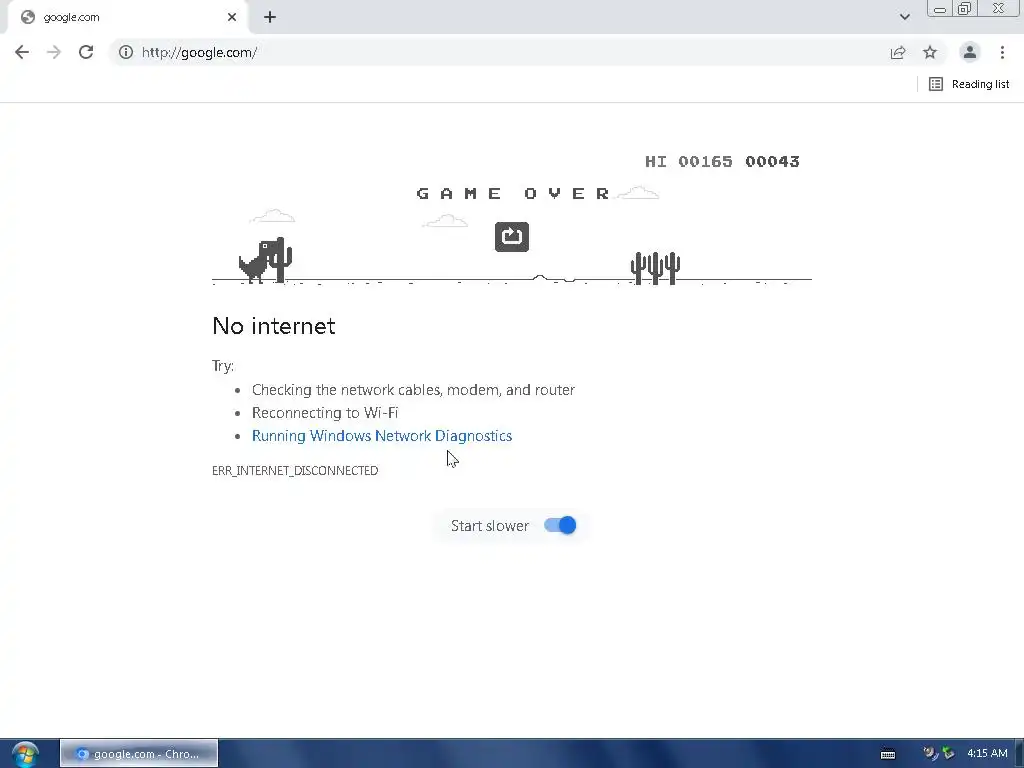Open the Reading list panel
This screenshot has height=768, width=1024.
(x=968, y=84)
